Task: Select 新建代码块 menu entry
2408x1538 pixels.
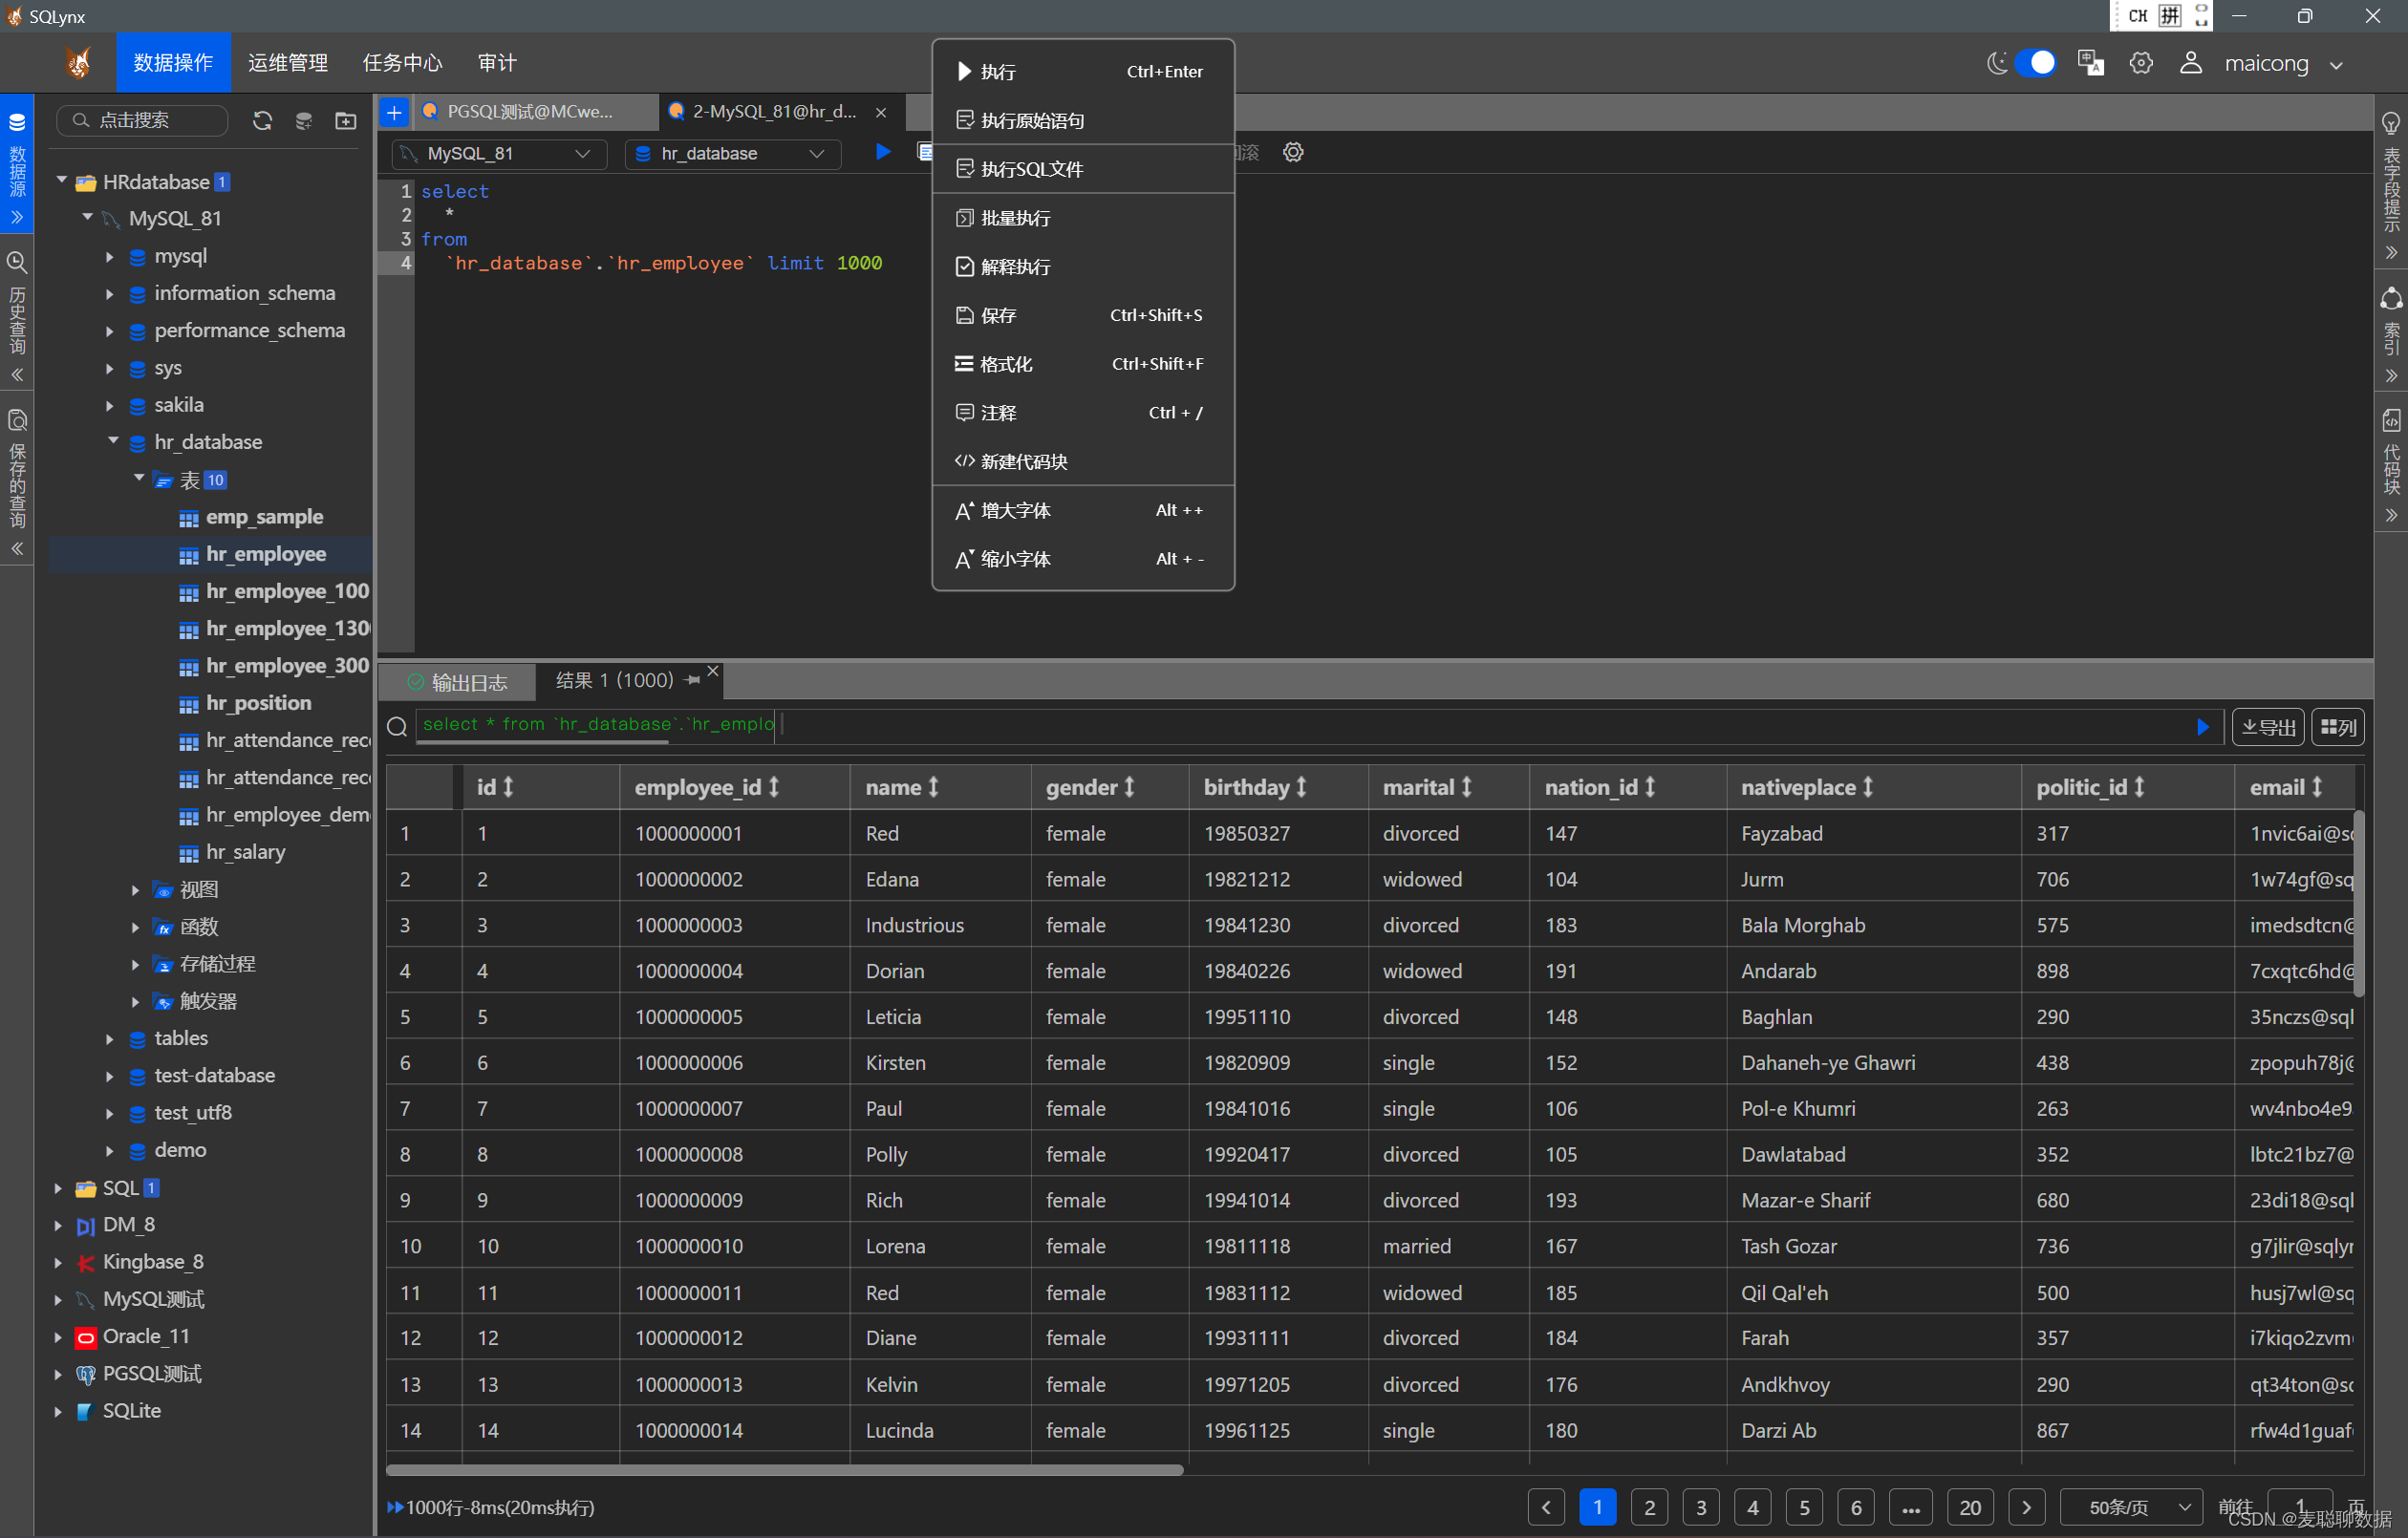Action: 1082,461
